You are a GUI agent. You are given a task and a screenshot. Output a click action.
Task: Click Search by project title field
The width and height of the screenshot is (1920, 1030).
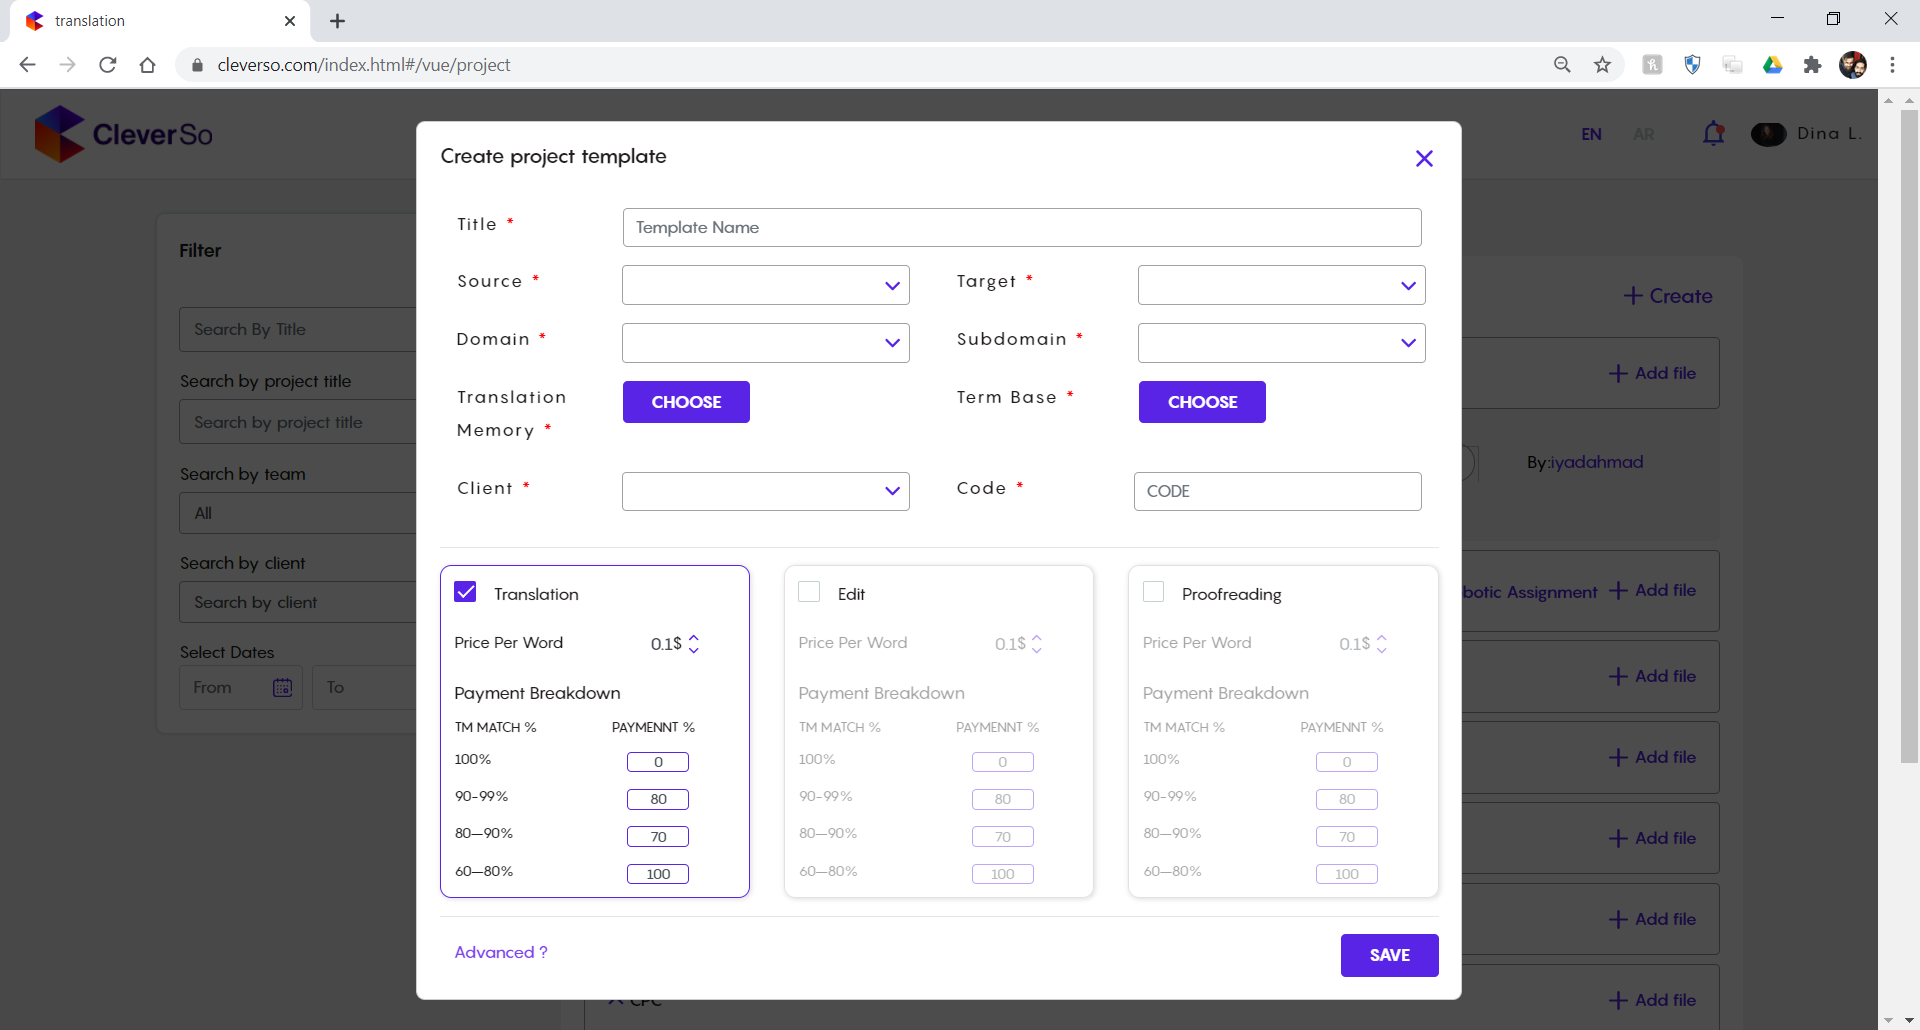pyautogui.click(x=298, y=422)
